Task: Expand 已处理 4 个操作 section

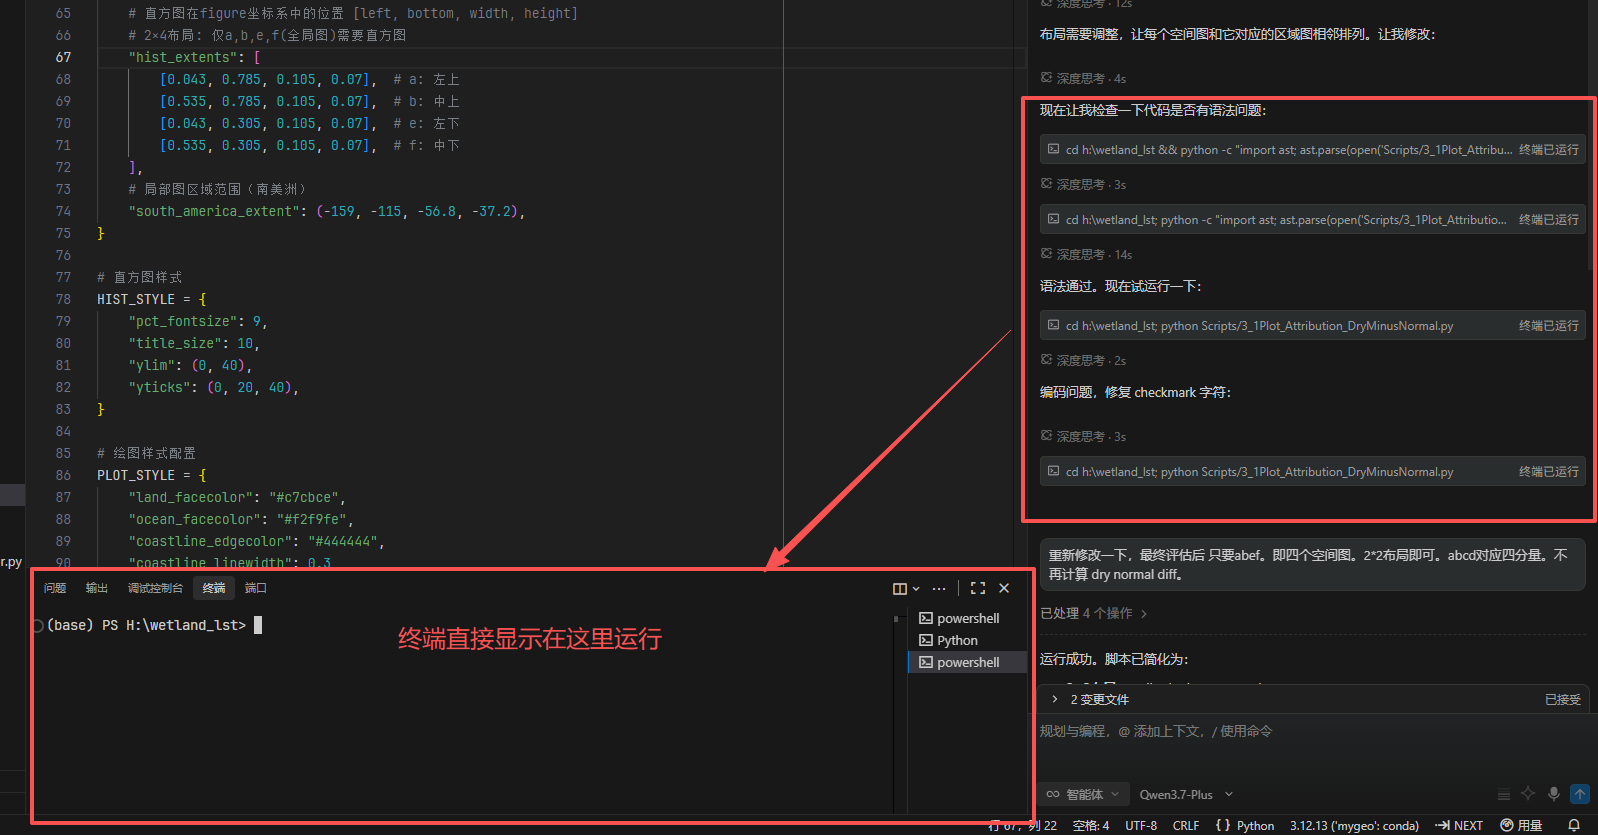Action: (x=1094, y=613)
